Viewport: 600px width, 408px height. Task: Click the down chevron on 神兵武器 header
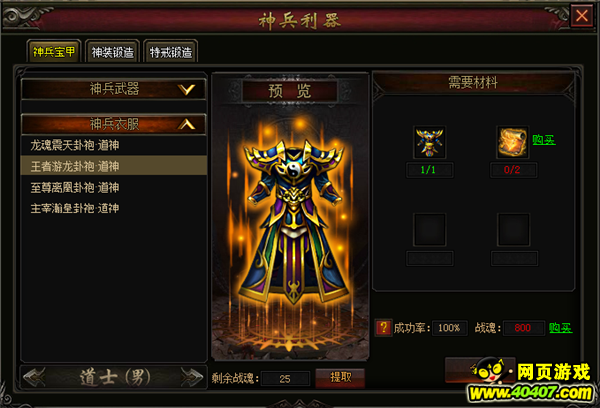coord(186,90)
